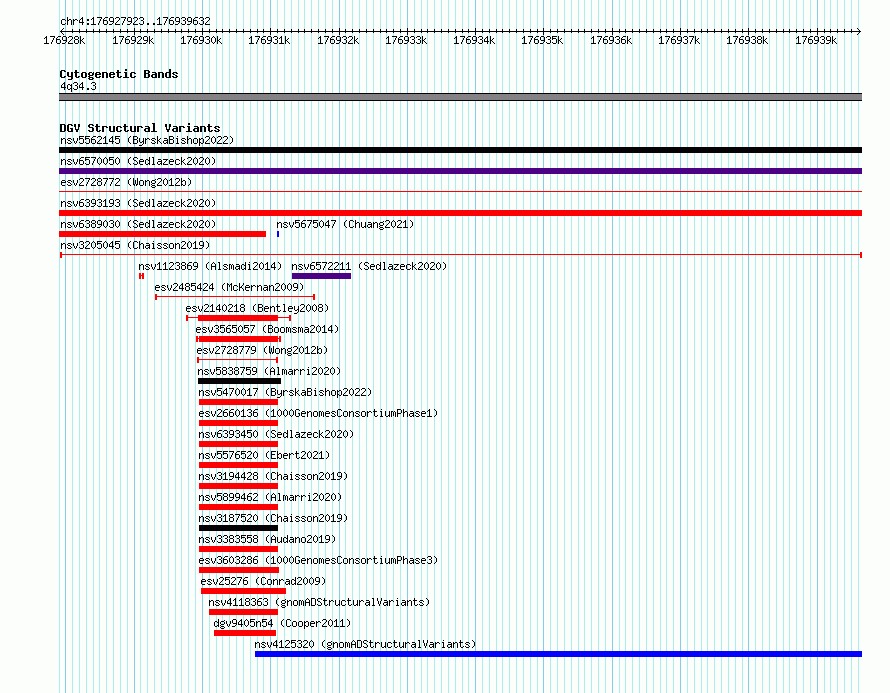
Task: Select the esv25276 red bar
Action: point(244,591)
